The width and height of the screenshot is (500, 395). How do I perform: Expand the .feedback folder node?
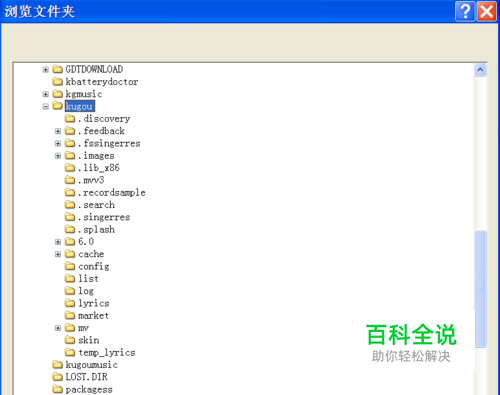tap(58, 131)
